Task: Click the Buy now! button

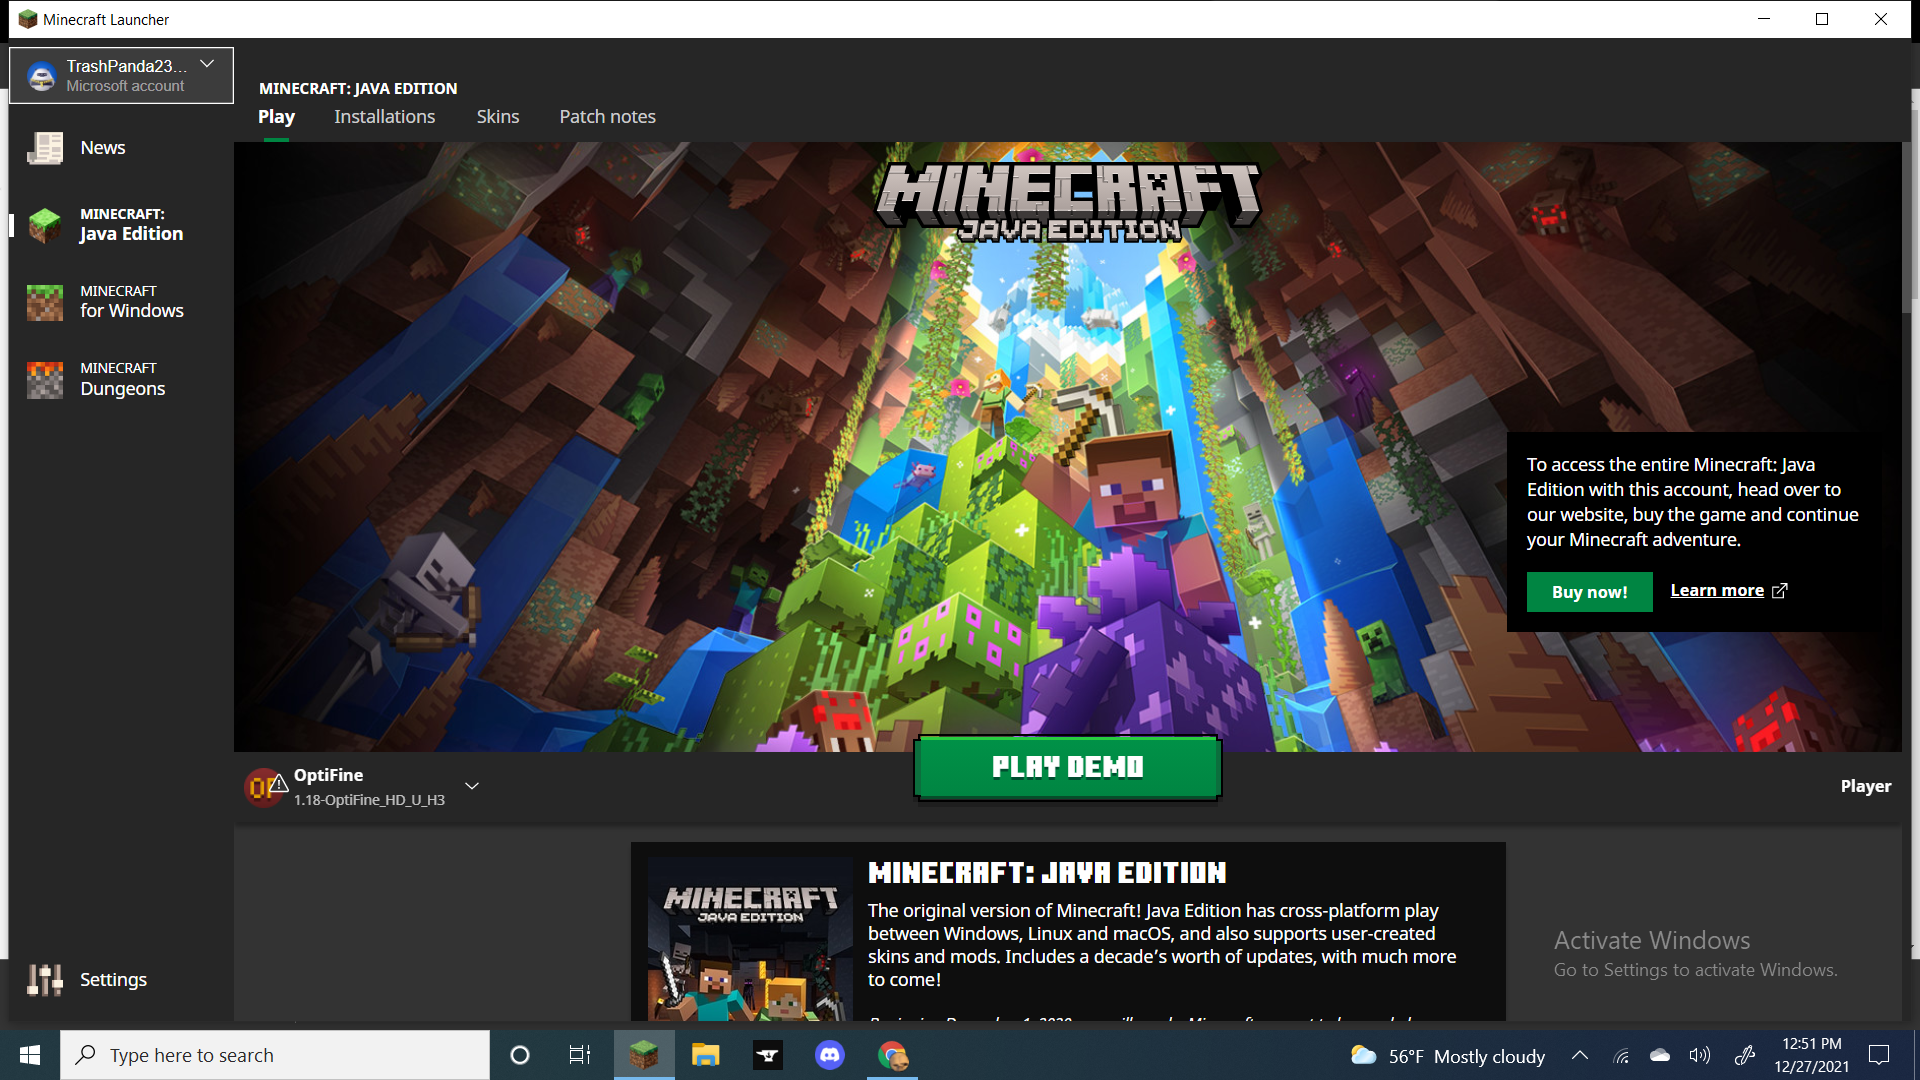Action: click(x=1589, y=592)
